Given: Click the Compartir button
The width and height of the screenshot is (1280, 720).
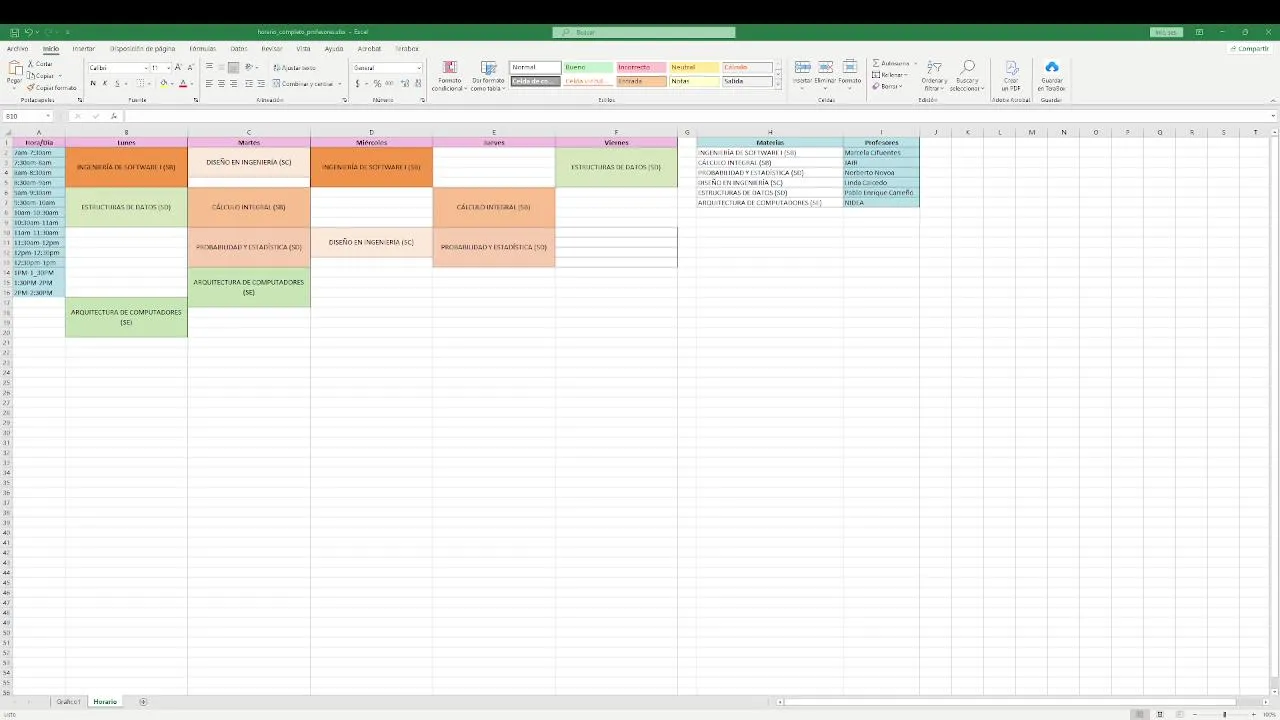Looking at the screenshot, I should pos(1249,48).
